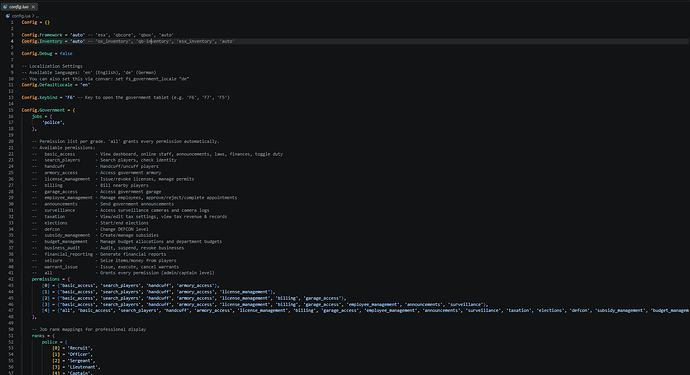Click the '[1]' permissions row
This screenshot has width=690, height=375.
tap(158, 292)
